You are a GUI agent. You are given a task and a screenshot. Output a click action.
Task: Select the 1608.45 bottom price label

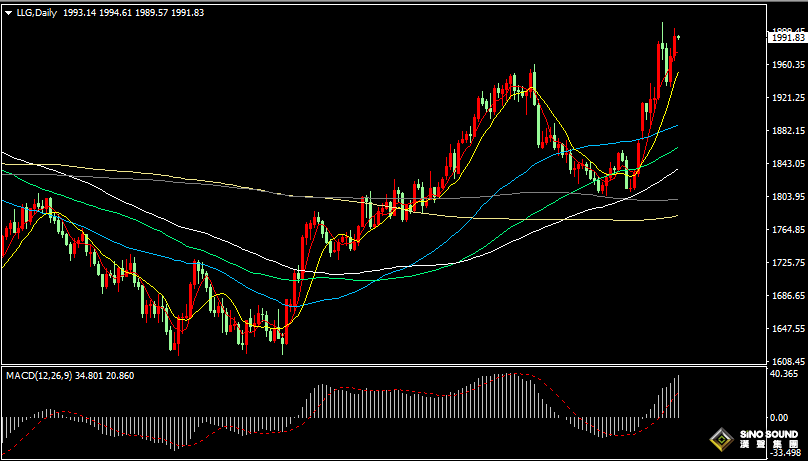pyautogui.click(x=786, y=361)
